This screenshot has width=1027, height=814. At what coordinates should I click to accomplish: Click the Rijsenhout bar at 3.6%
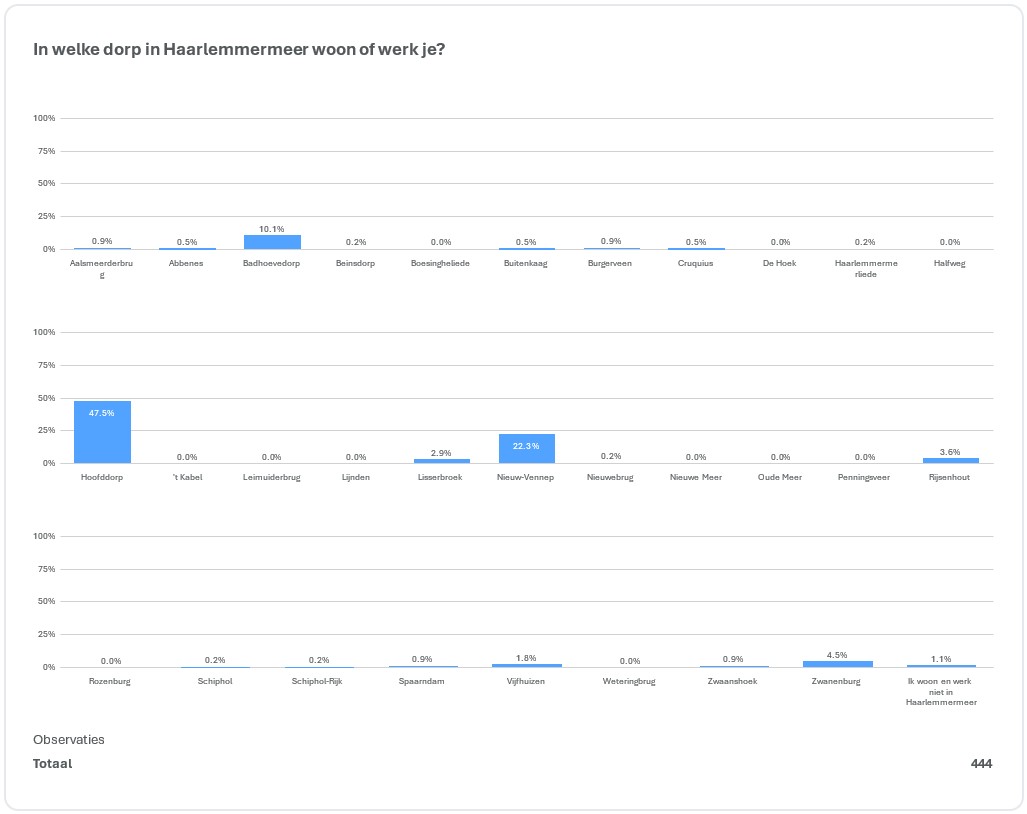pos(951,461)
